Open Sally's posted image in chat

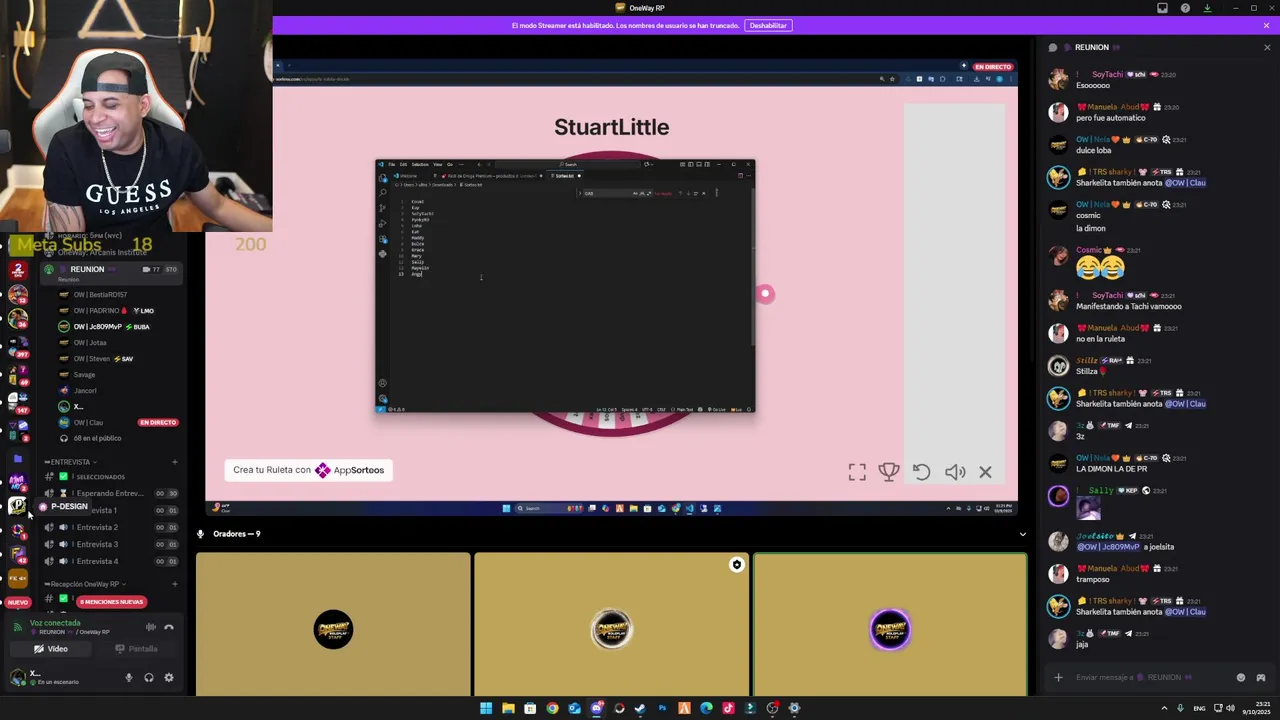point(1088,508)
